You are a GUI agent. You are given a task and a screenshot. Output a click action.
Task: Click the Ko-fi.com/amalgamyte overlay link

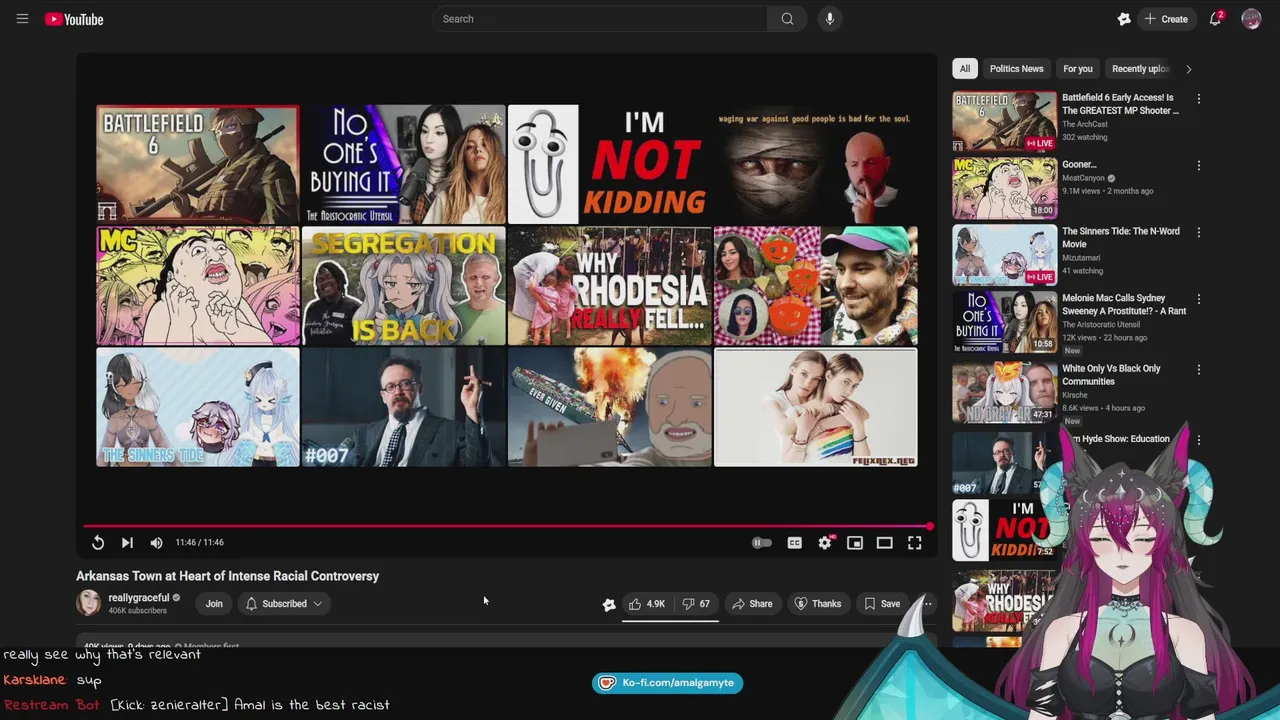[667, 683]
